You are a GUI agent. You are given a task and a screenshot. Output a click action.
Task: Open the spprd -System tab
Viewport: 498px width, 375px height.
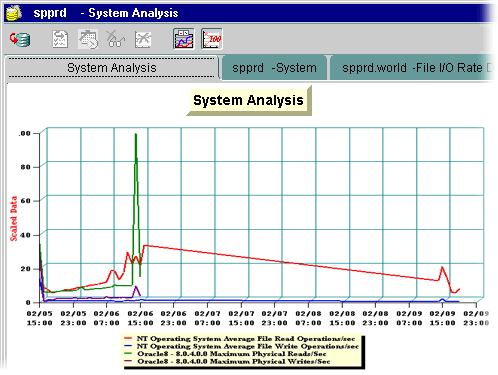[274, 68]
